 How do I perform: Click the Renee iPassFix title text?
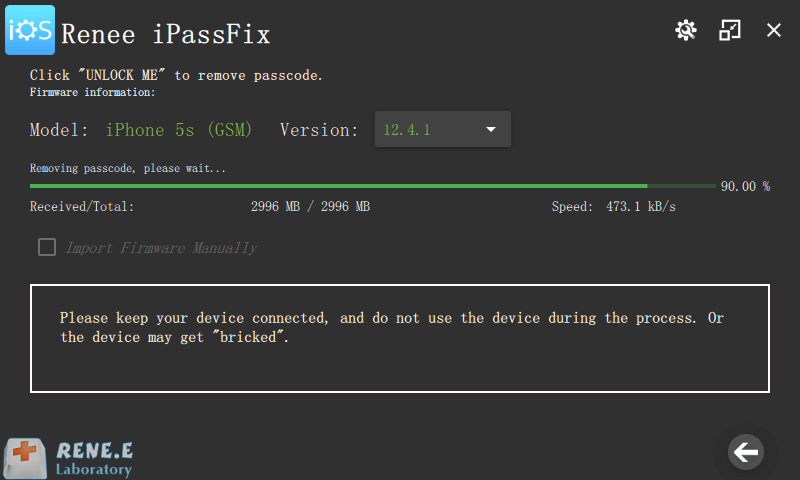tap(166, 35)
